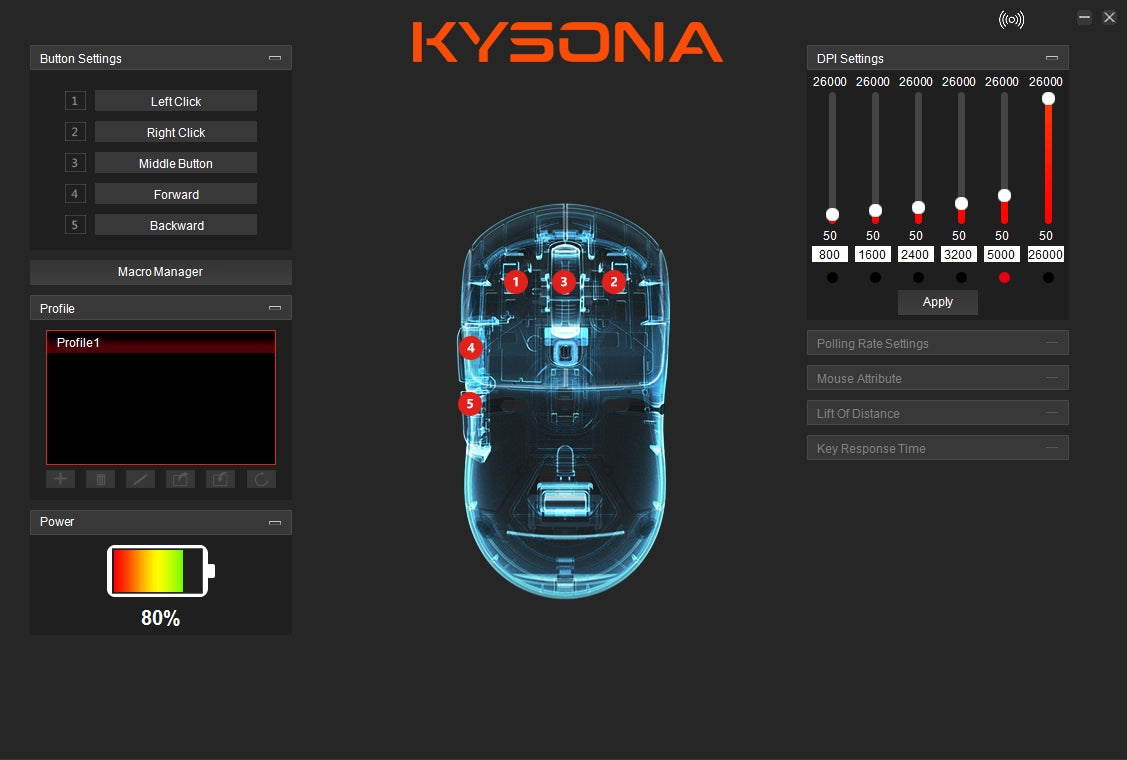Image resolution: width=1127 pixels, height=760 pixels.
Task: Select the 2400 DPI stage radio dot
Action: click(918, 278)
